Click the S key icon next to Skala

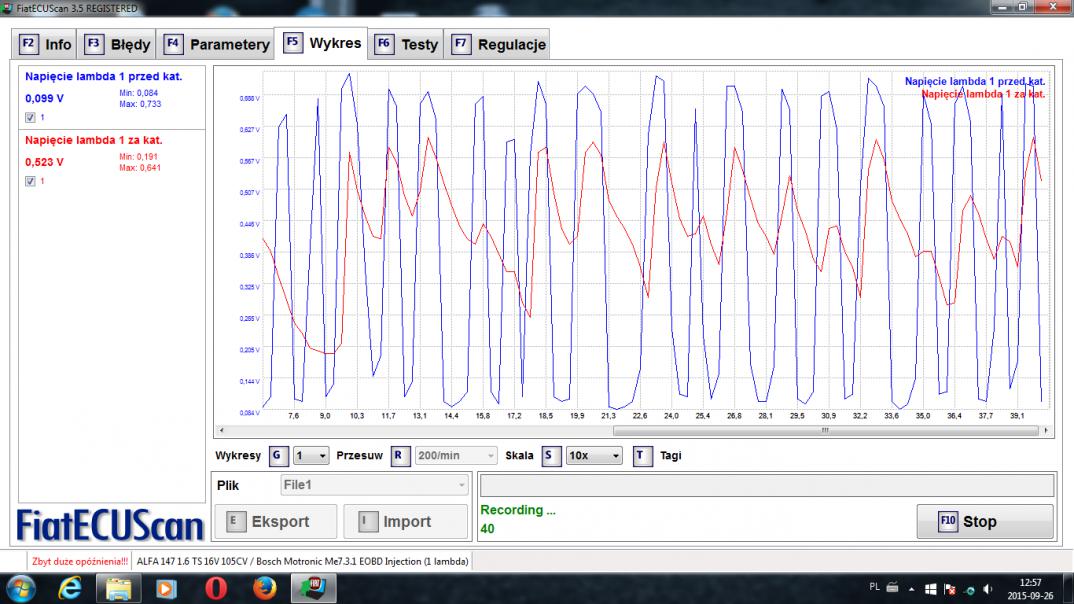click(x=551, y=455)
